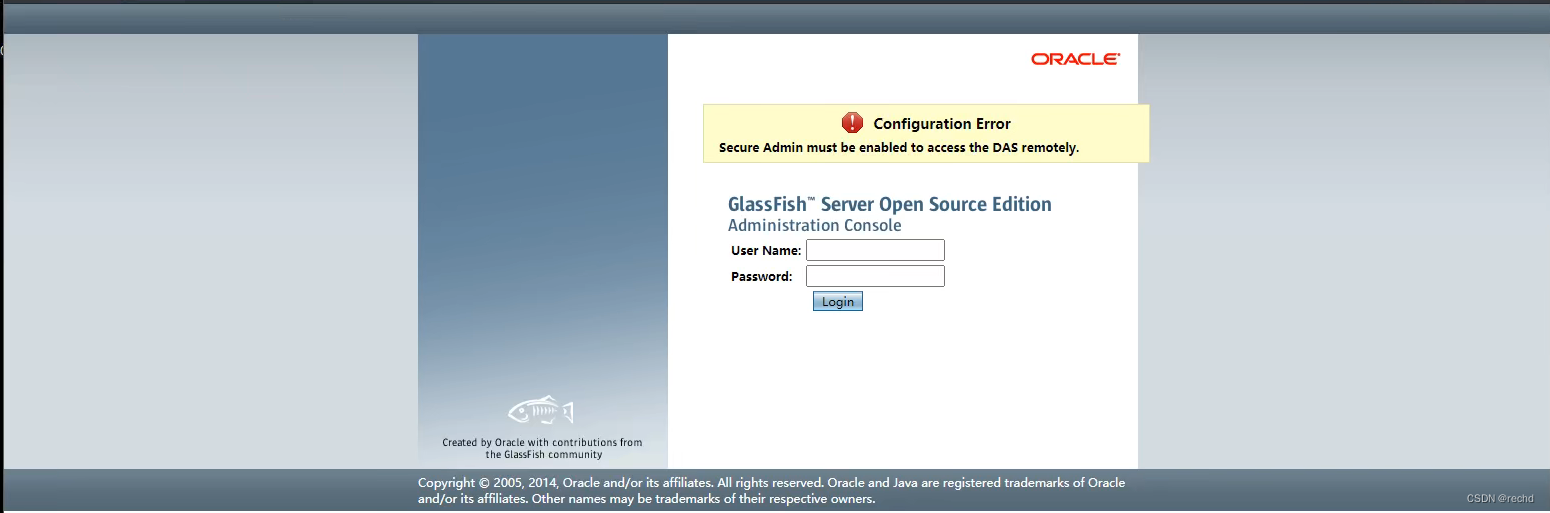Click the Login button
Image resolution: width=1550 pixels, height=513 pixels.
837,301
